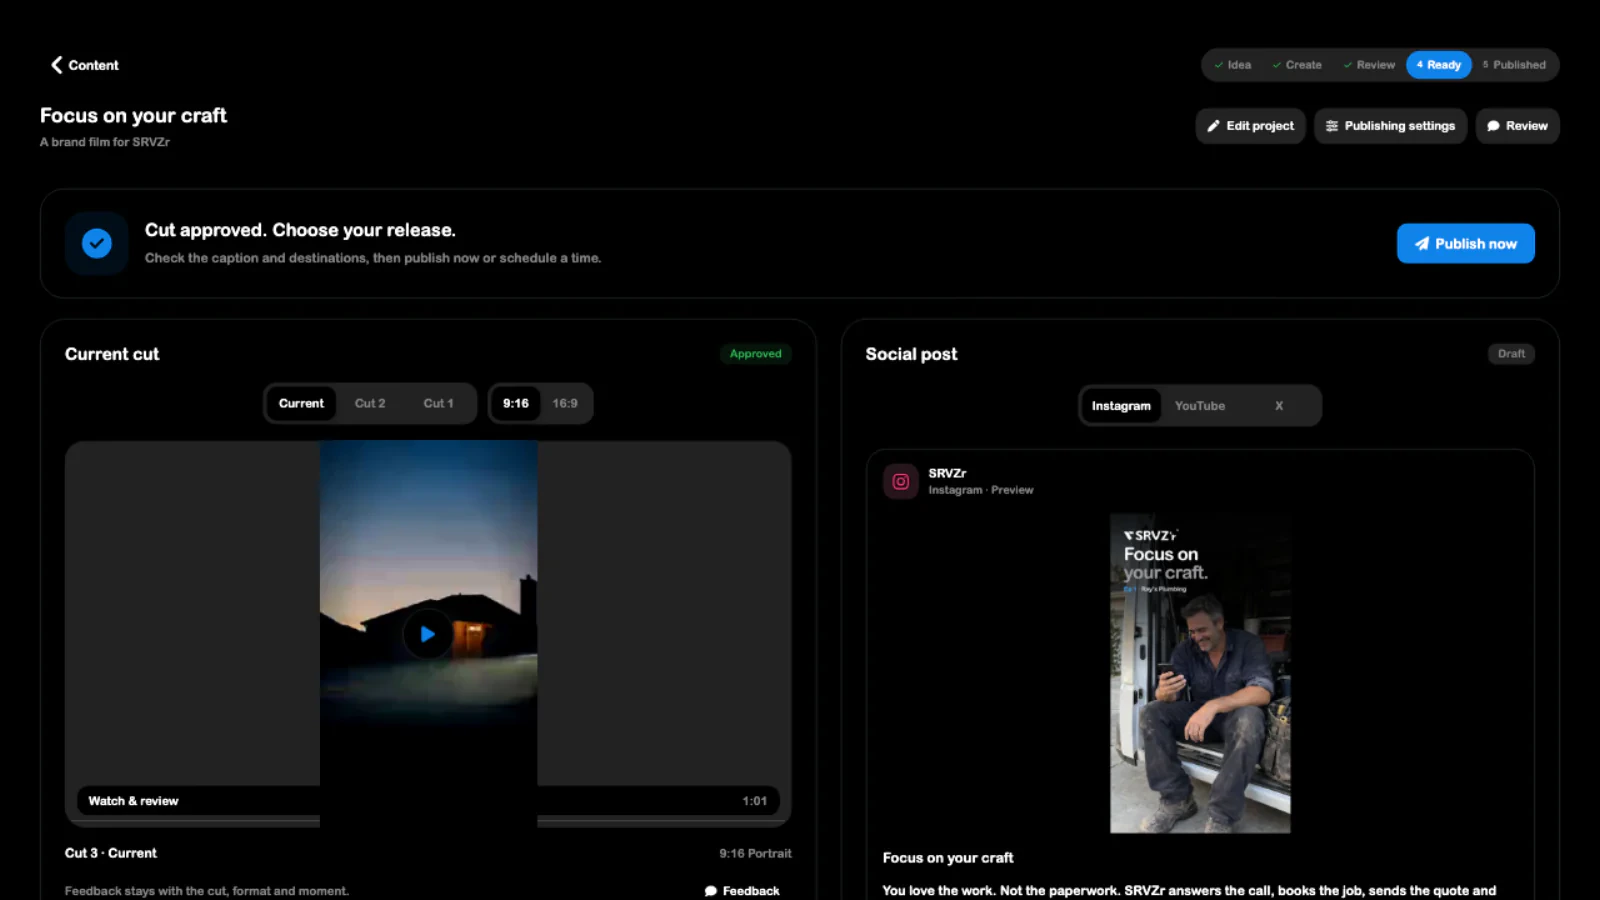Select the Ready step in progress tracker
The width and height of the screenshot is (1600, 900).
1439,65
